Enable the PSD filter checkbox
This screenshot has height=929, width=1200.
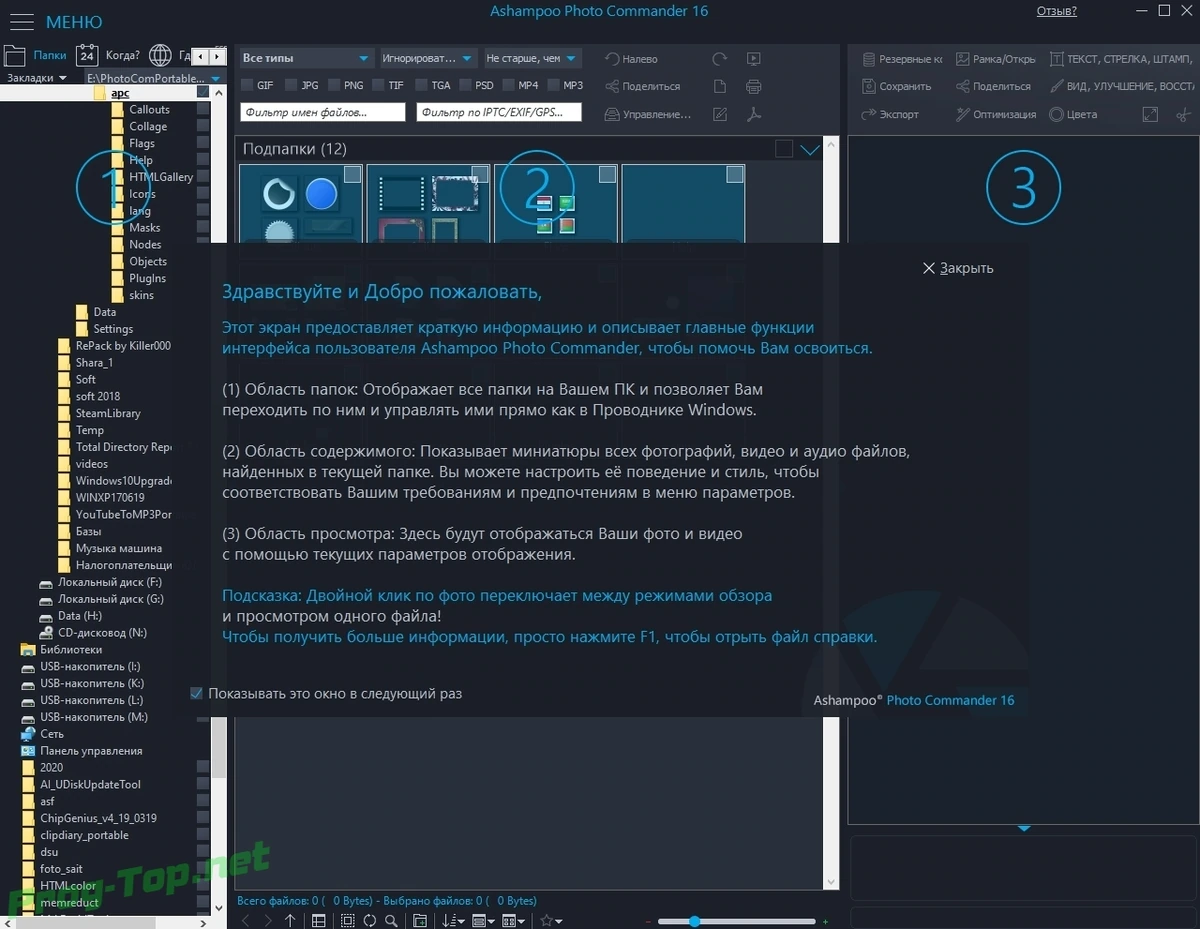pos(465,86)
